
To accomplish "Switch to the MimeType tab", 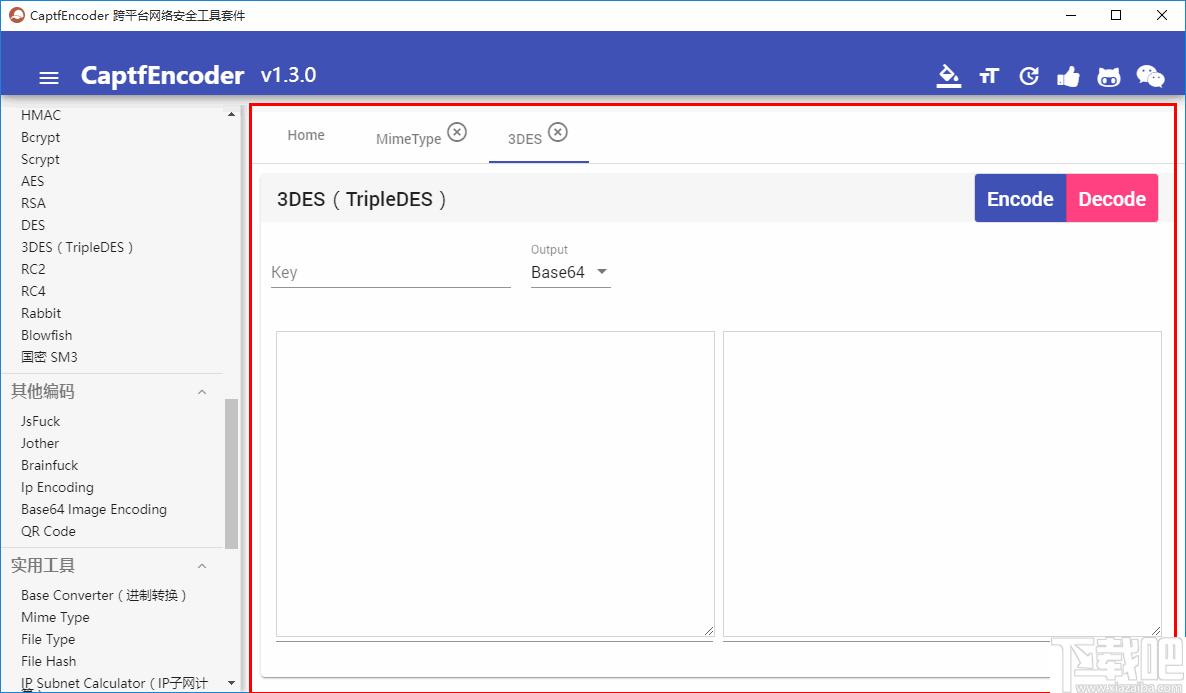I will click(408, 138).
